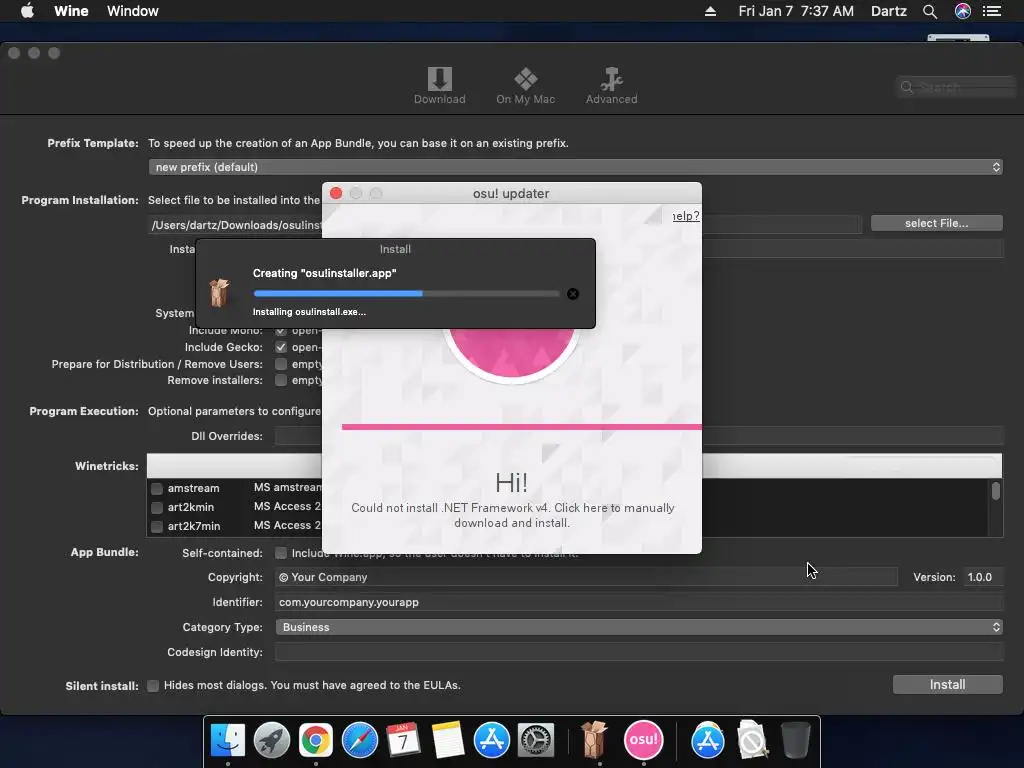
Task: Open Wine crate app in dock
Action: pos(594,741)
